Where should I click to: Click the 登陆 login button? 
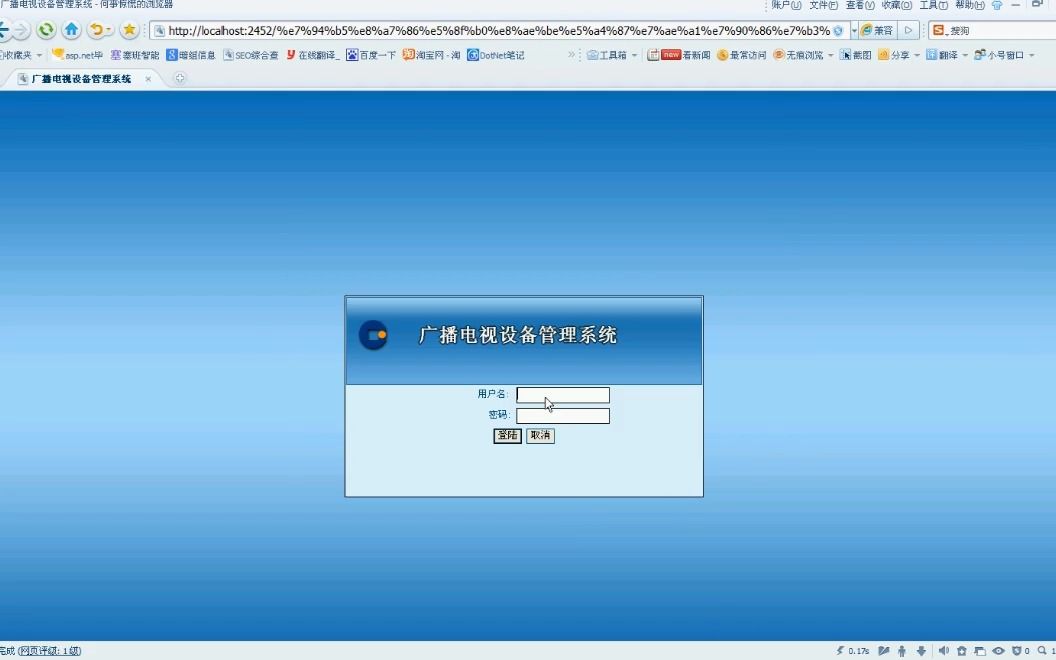point(506,435)
